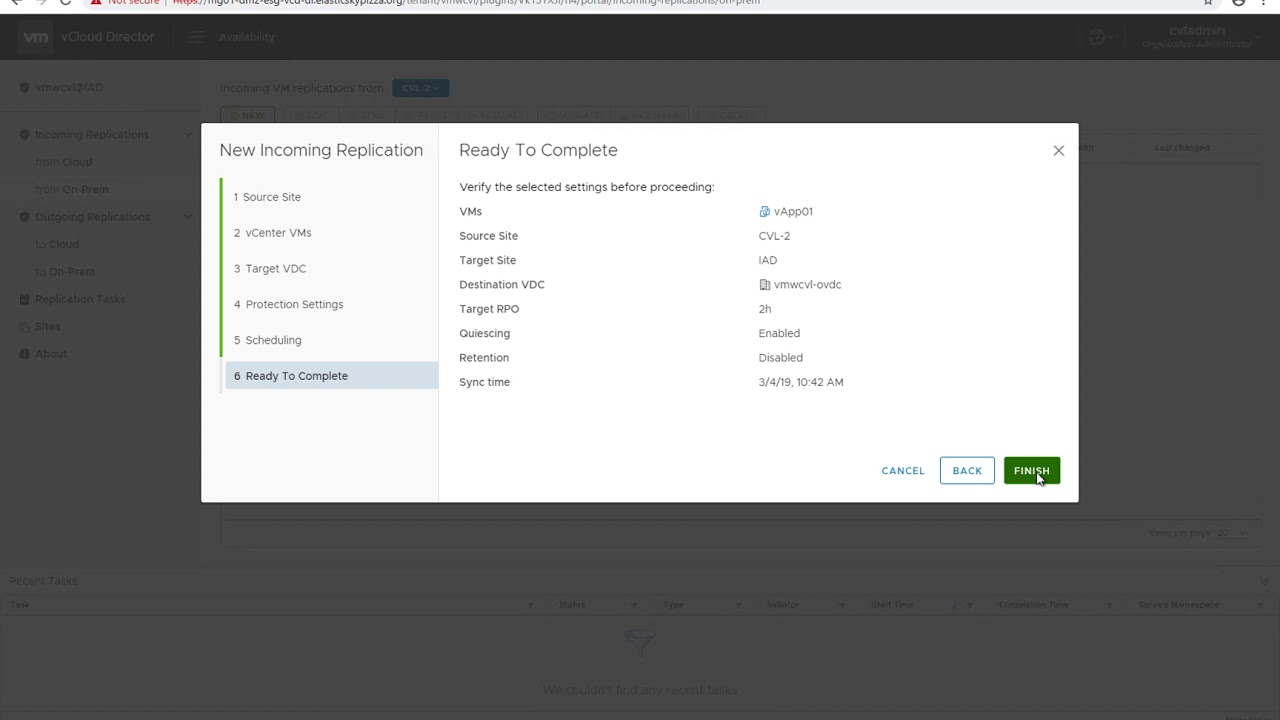Viewport: 1280px width, 720px height.
Task: Open the hamburger menu in header
Action: click(x=196, y=37)
